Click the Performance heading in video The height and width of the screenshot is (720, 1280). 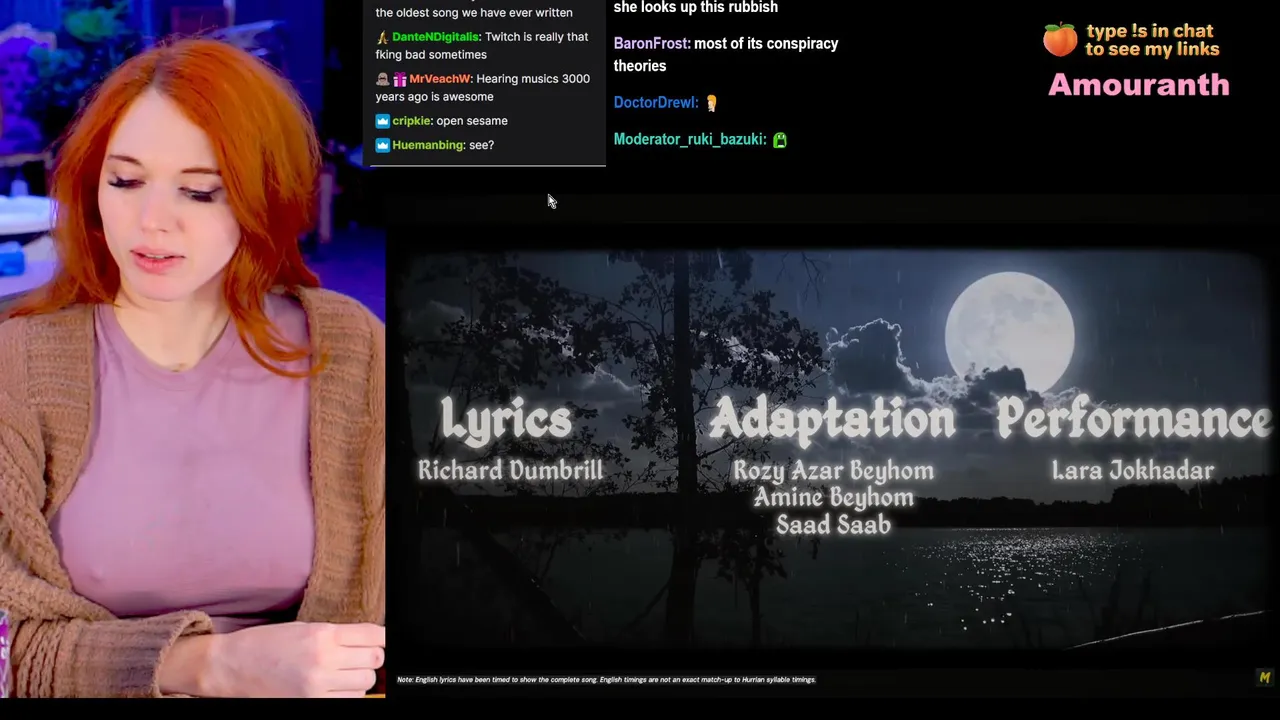click(x=1133, y=418)
